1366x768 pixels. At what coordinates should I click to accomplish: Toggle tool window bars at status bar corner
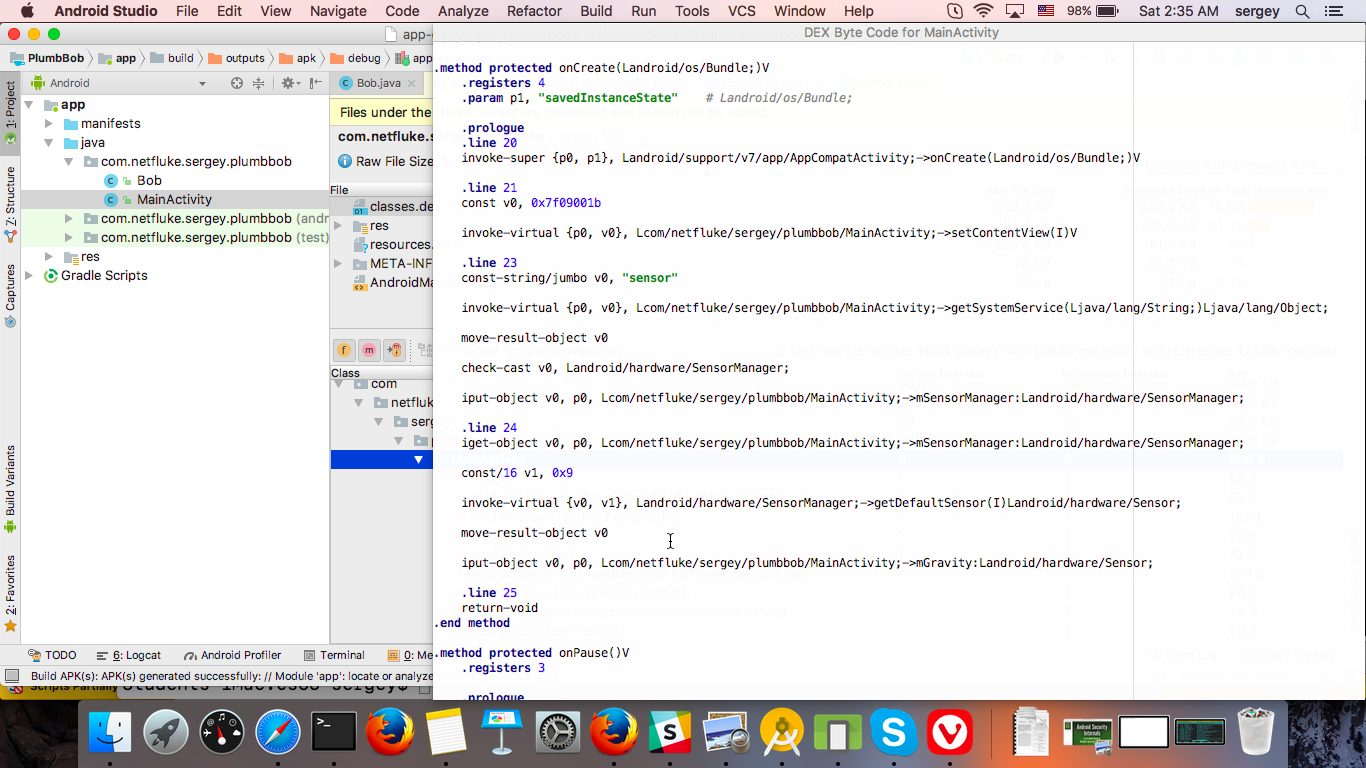pos(11,676)
